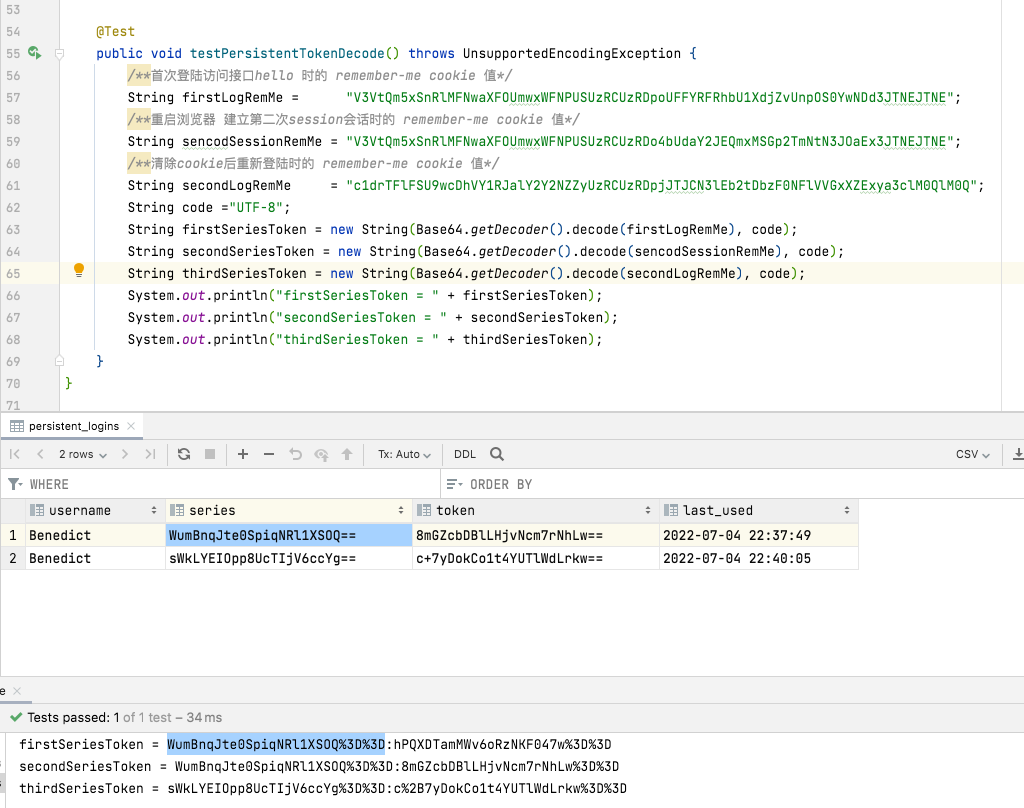Jump to the last page of rows
This screenshot has height=808, width=1024.
point(150,454)
